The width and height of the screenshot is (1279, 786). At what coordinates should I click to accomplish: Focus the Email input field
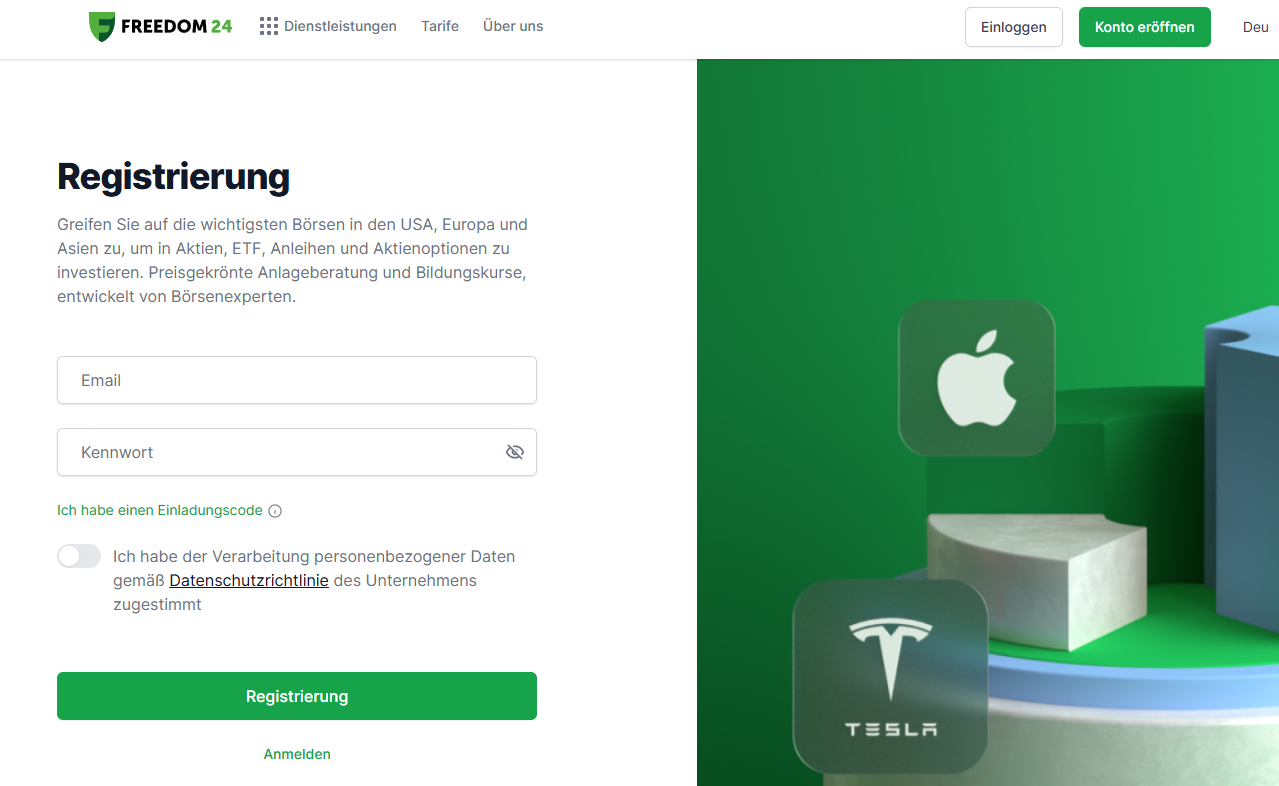pos(297,380)
